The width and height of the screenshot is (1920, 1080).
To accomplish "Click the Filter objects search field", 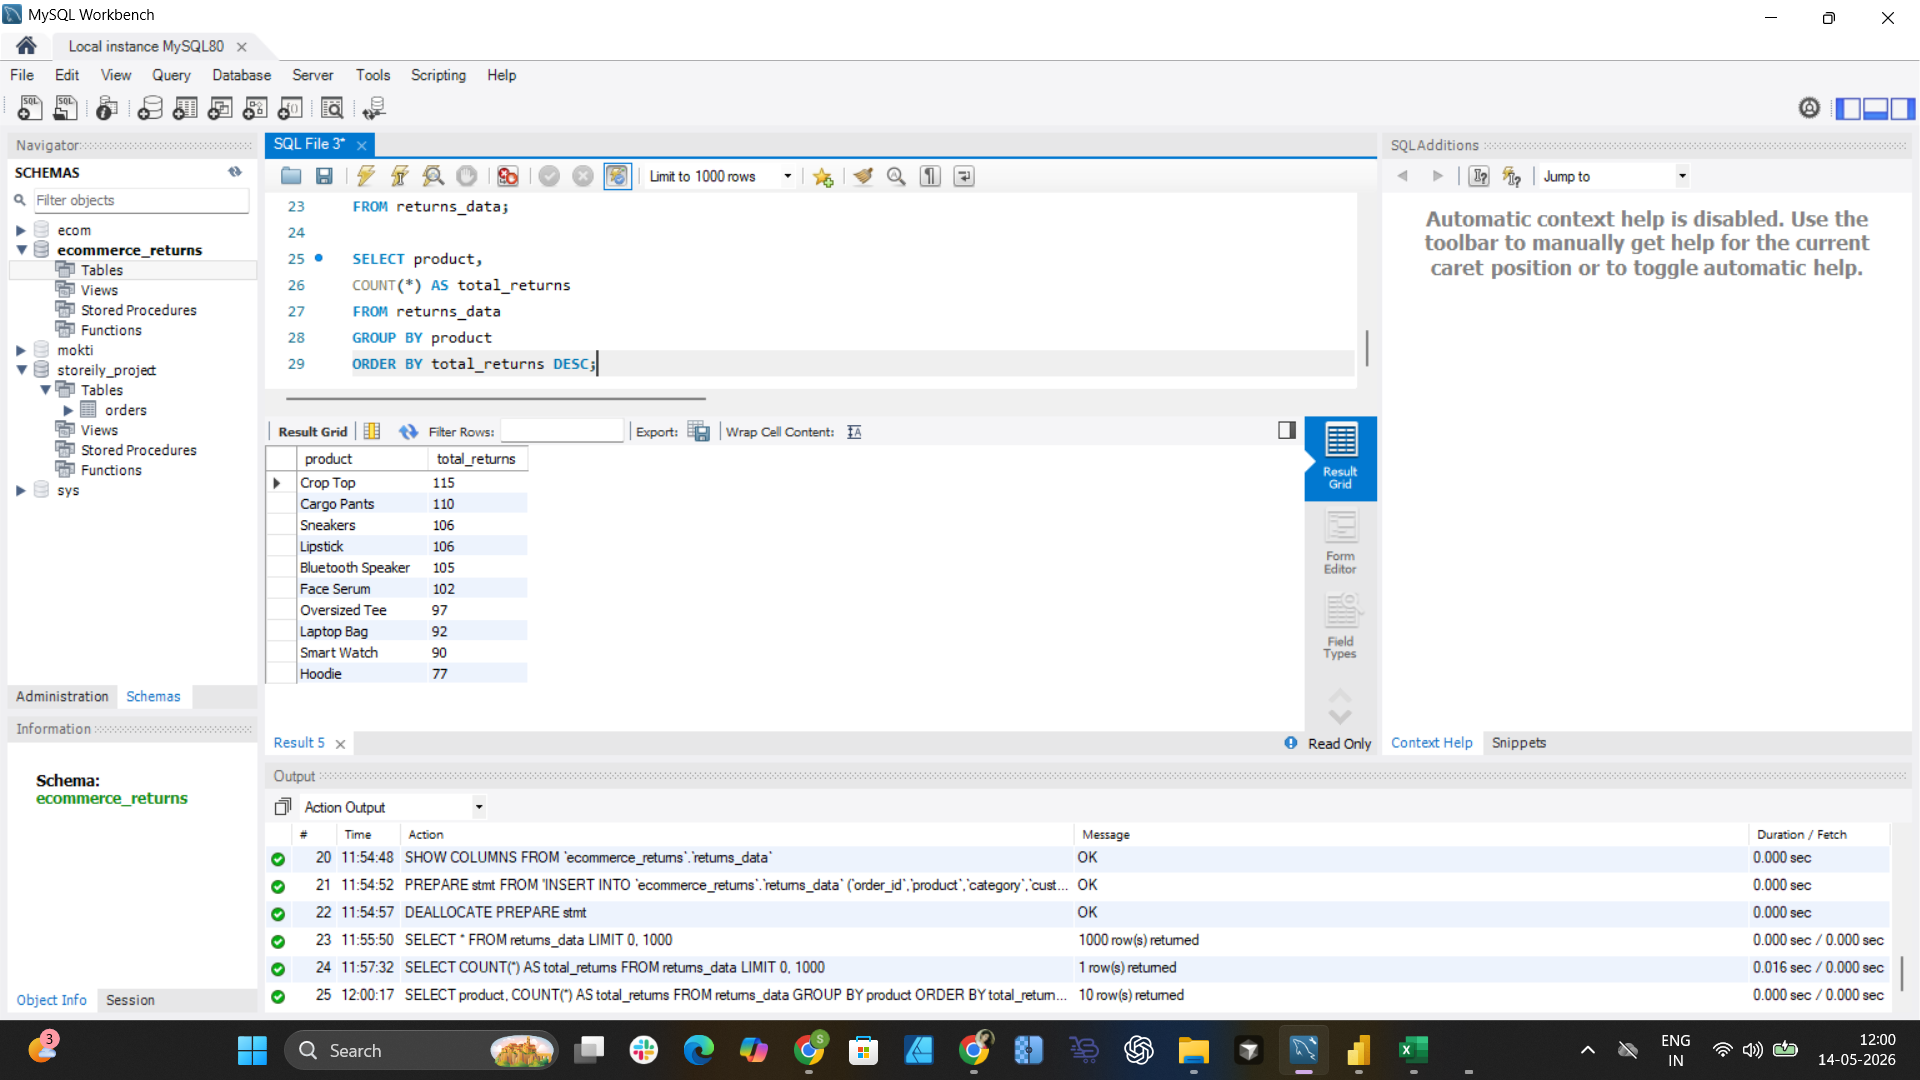I will point(141,200).
